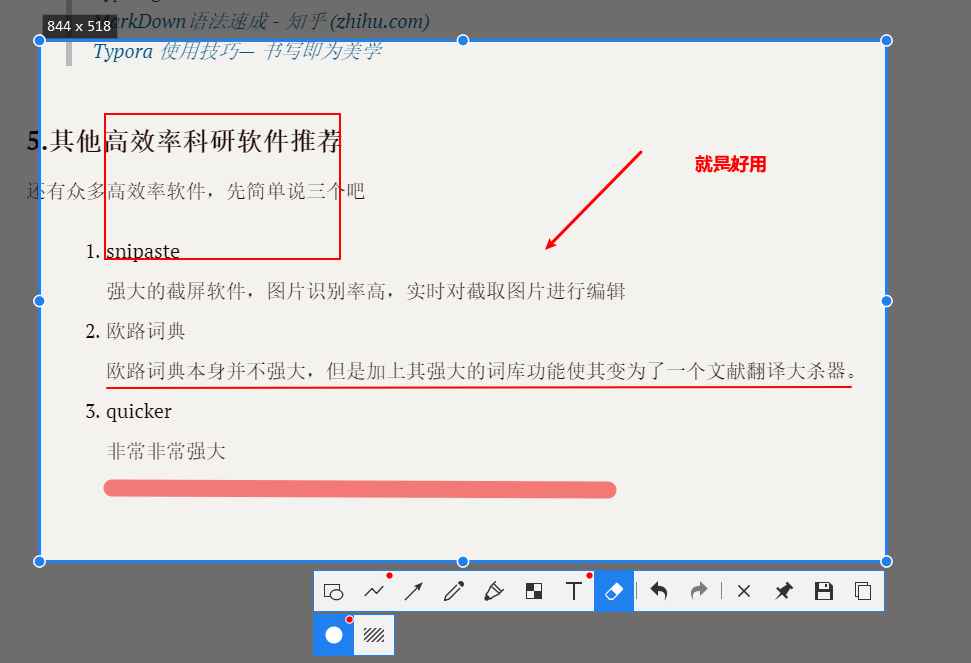Select the polyline tool
The image size is (971, 663).
(x=374, y=591)
